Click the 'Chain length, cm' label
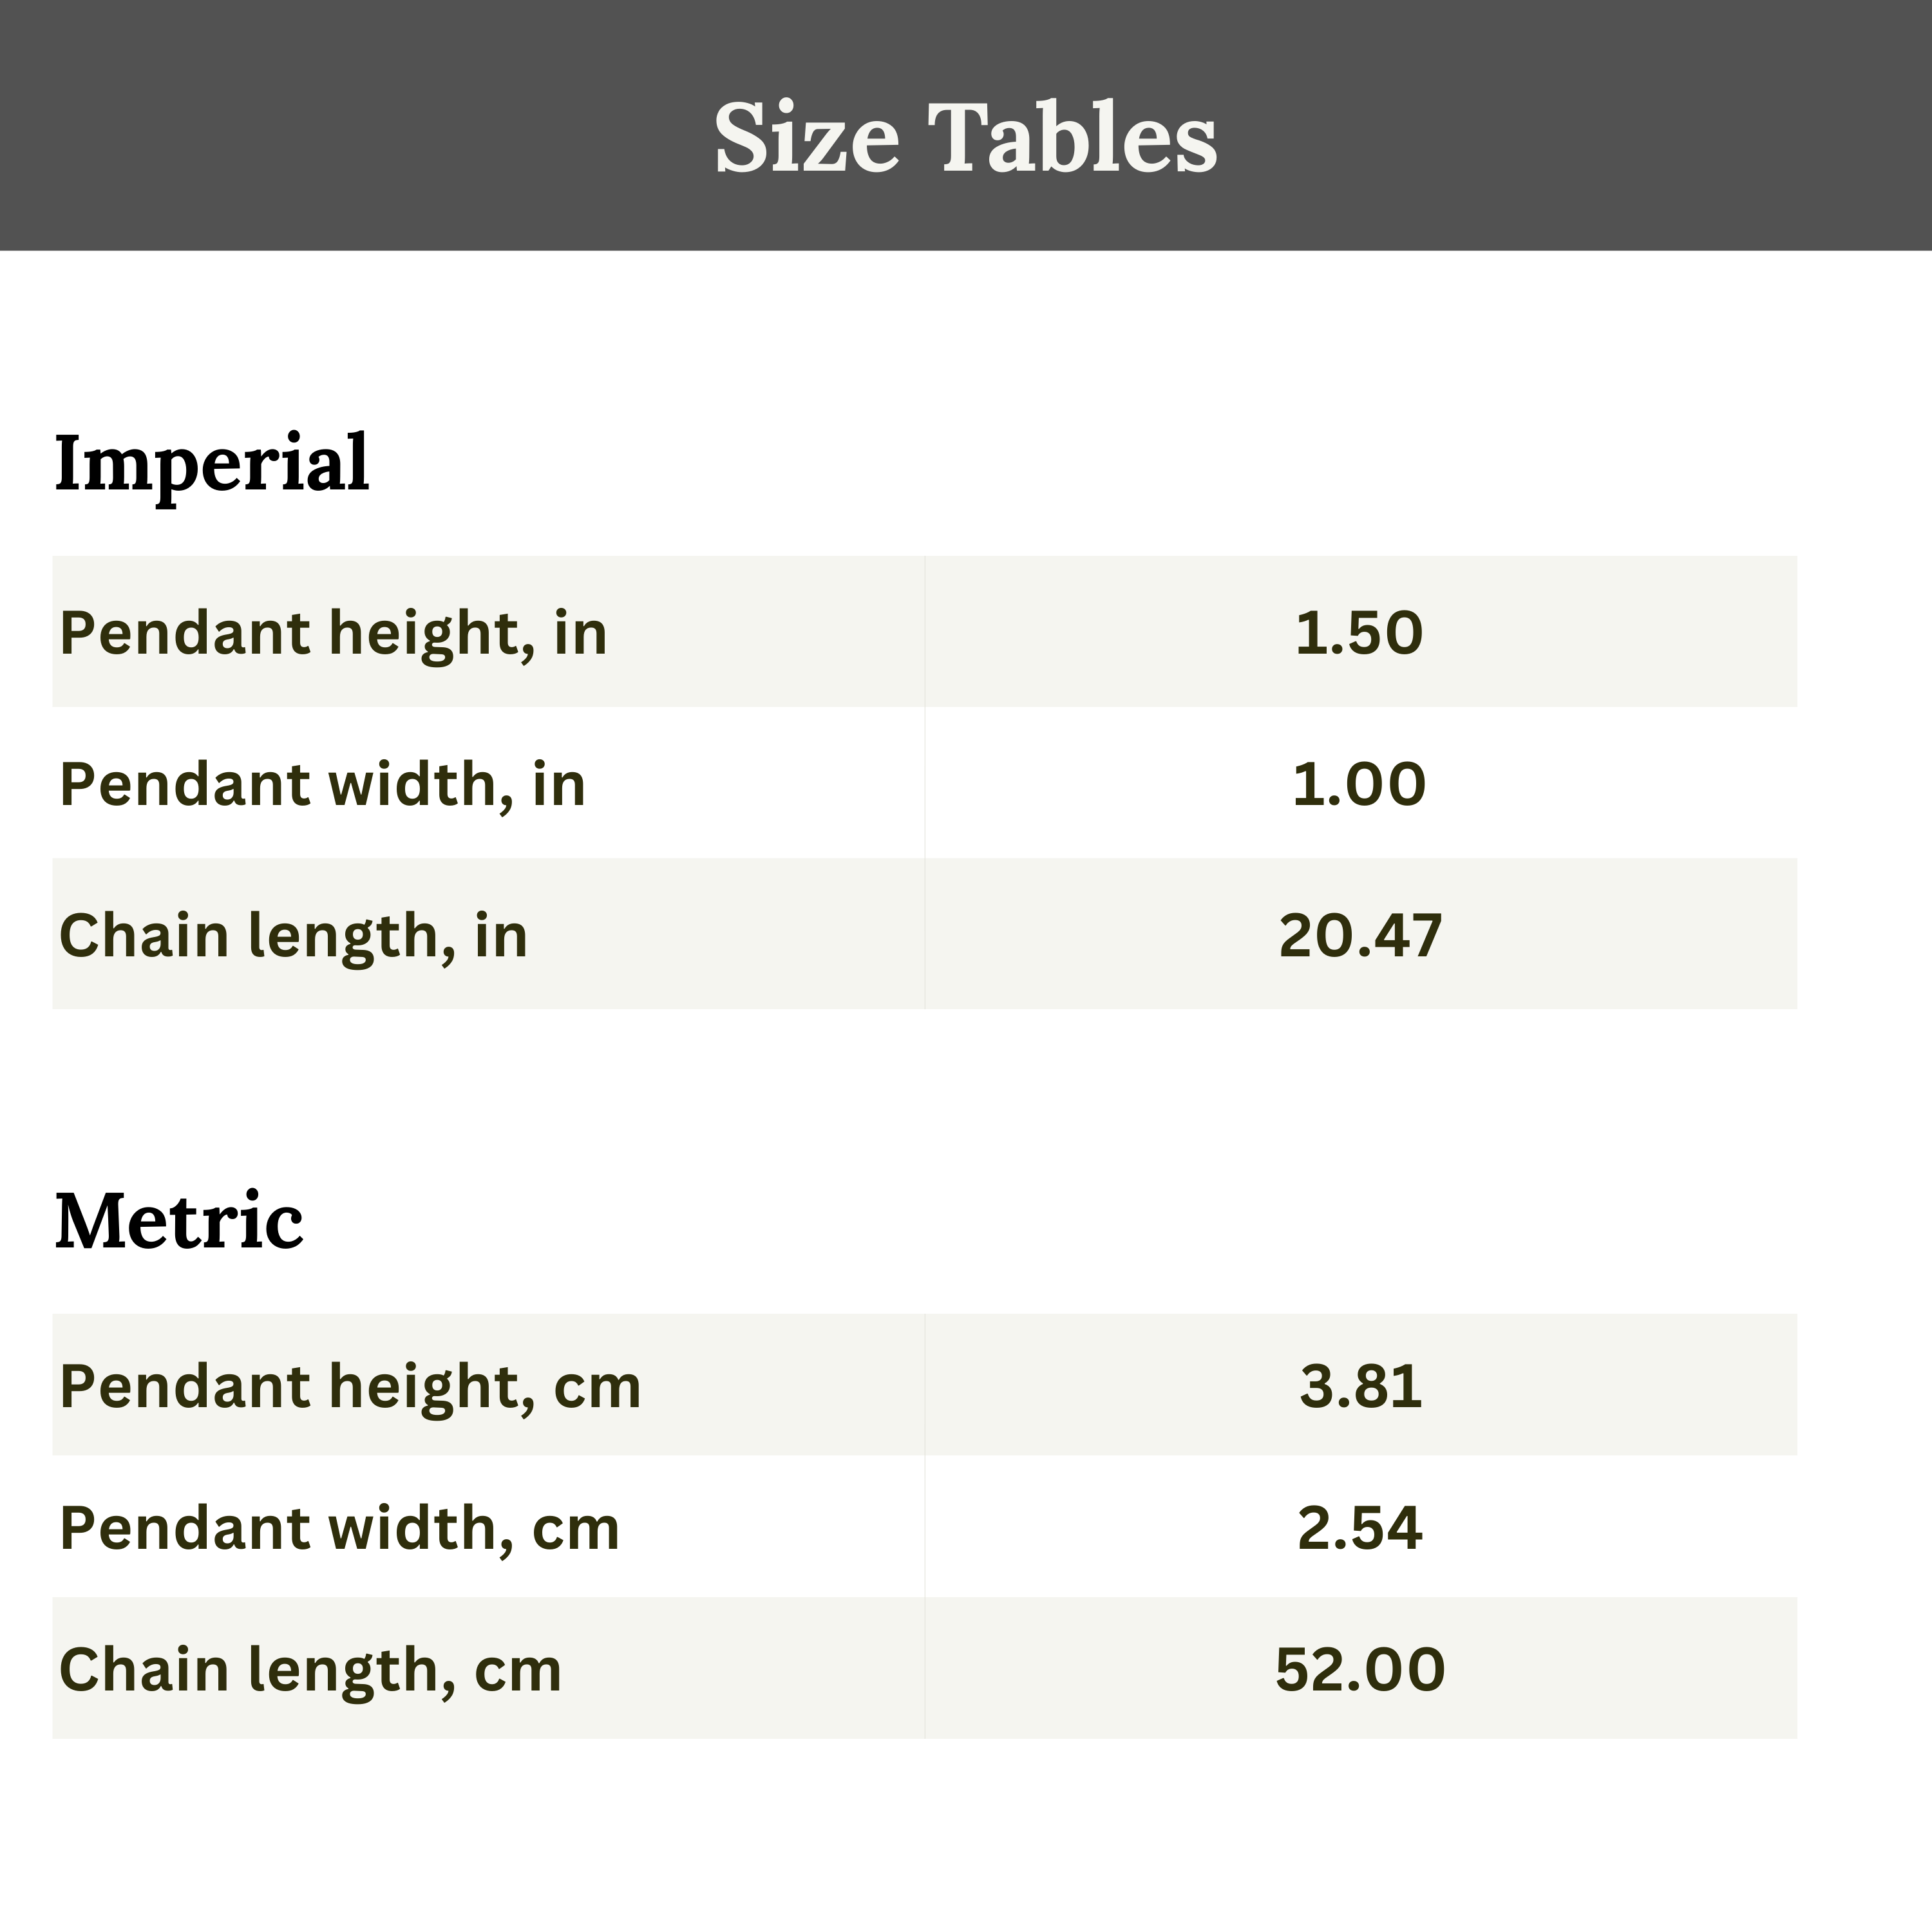The height and width of the screenshot is (1932, 1932). [310, 1670]
